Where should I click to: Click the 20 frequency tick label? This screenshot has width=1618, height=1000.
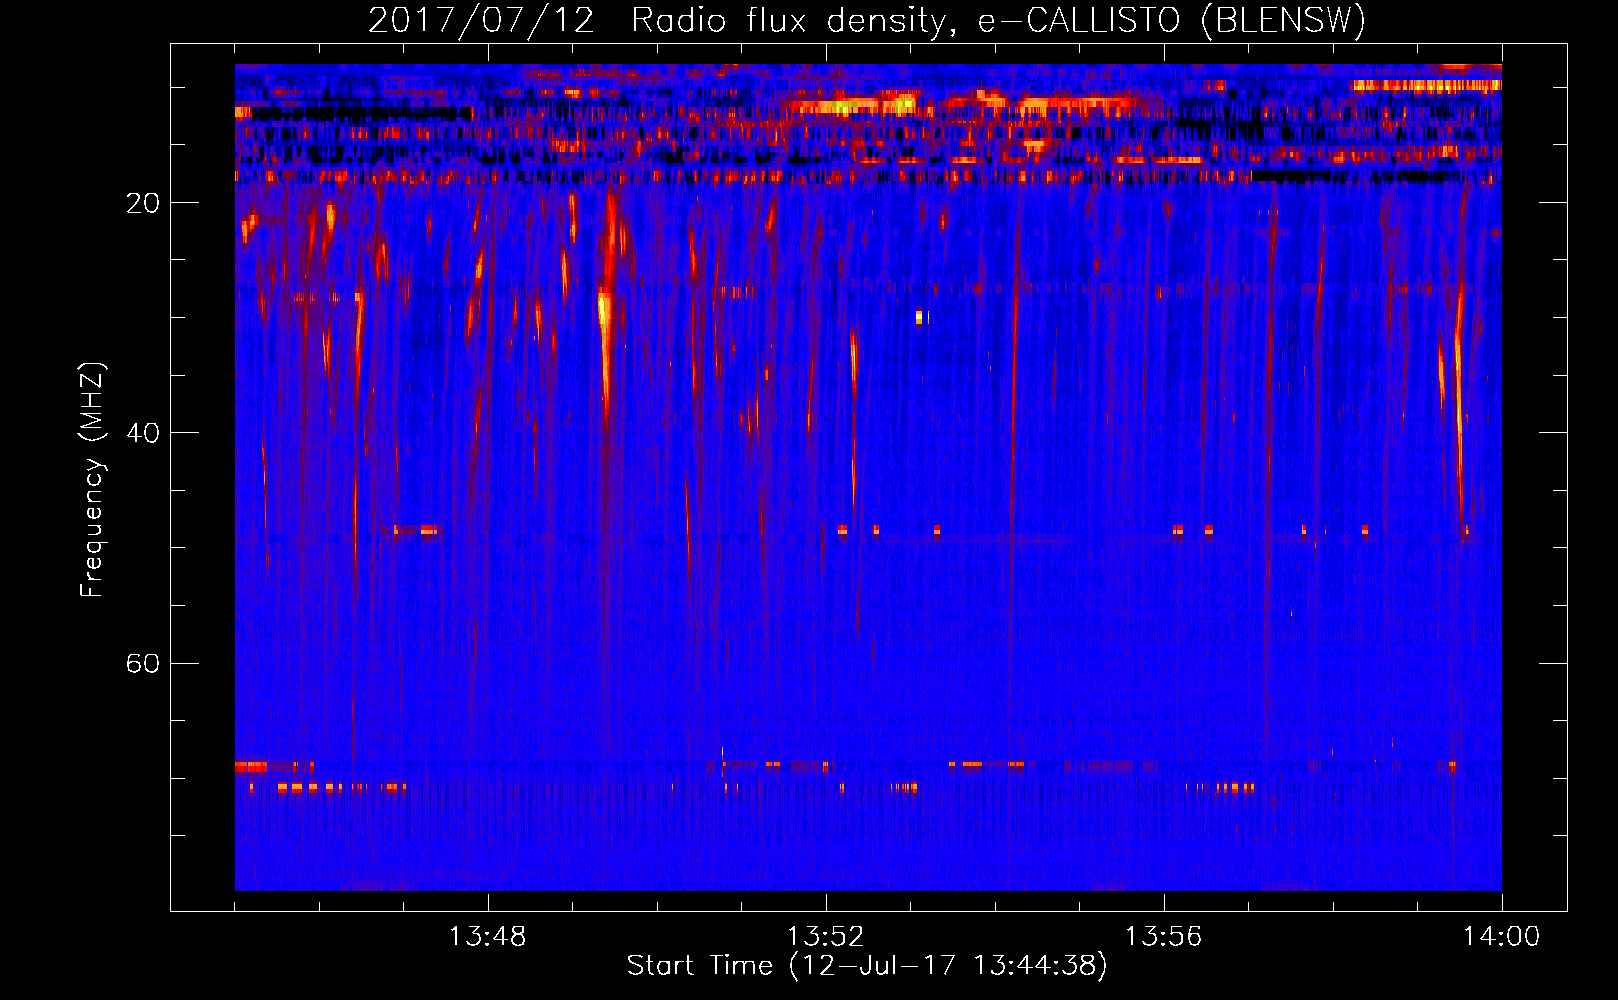pos(142,203)
